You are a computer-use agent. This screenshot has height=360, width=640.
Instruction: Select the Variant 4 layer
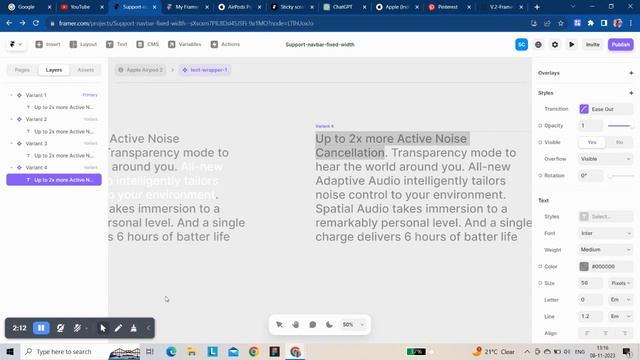54,167
